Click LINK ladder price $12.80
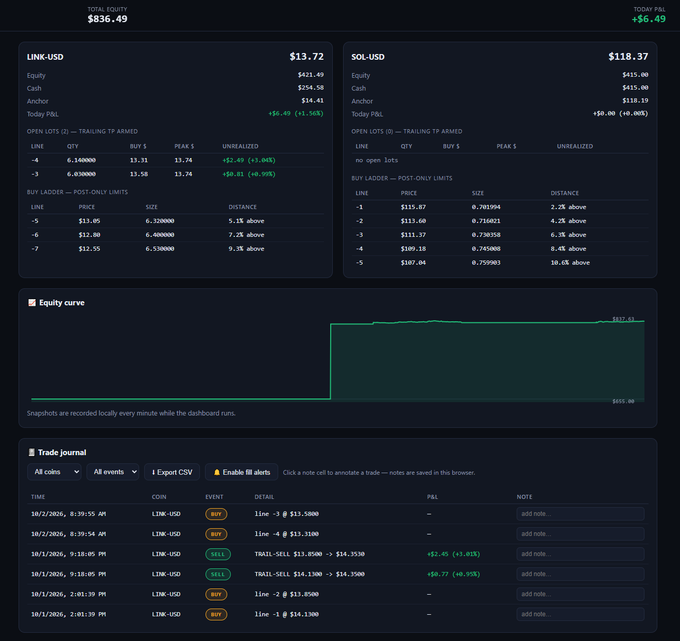This screenshot has width=680, height=641. [x=89, y=235]
